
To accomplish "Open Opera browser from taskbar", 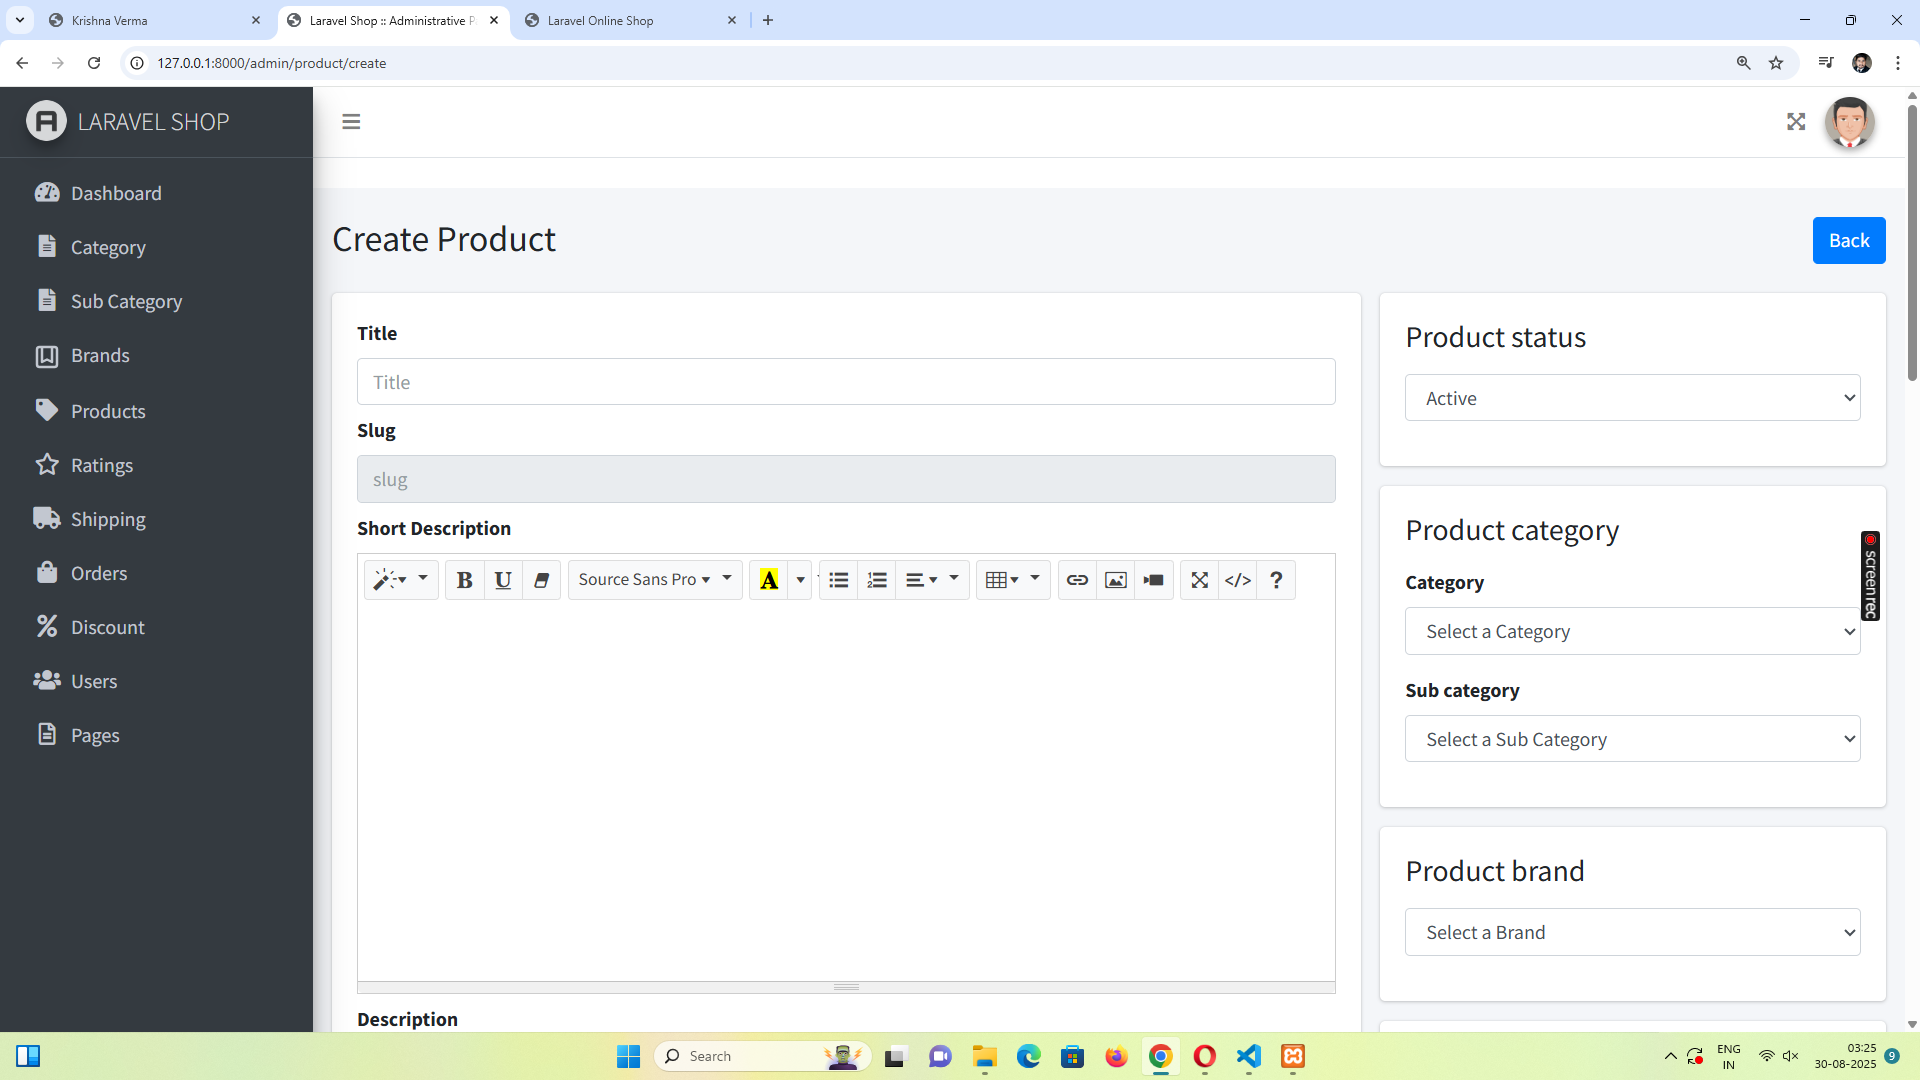I will point(1204,1056).
